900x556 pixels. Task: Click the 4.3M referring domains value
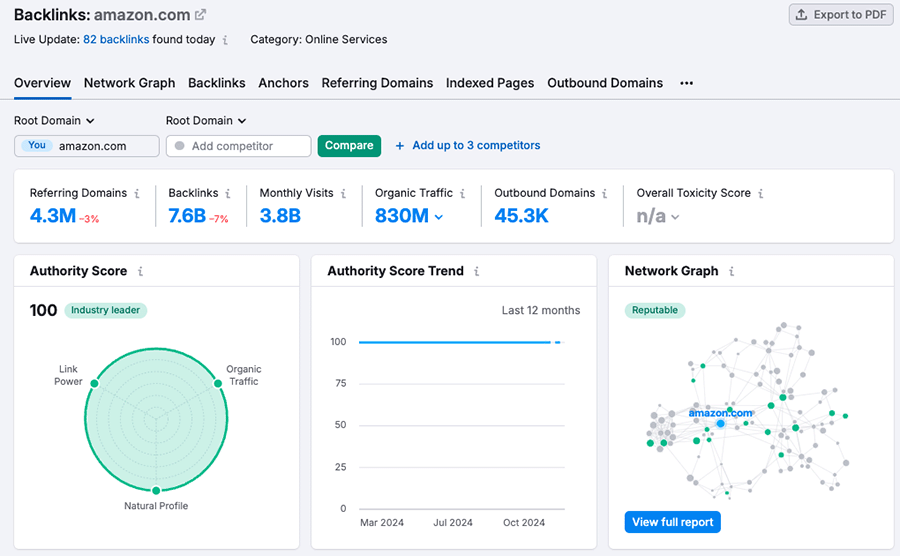pos(53,216)
